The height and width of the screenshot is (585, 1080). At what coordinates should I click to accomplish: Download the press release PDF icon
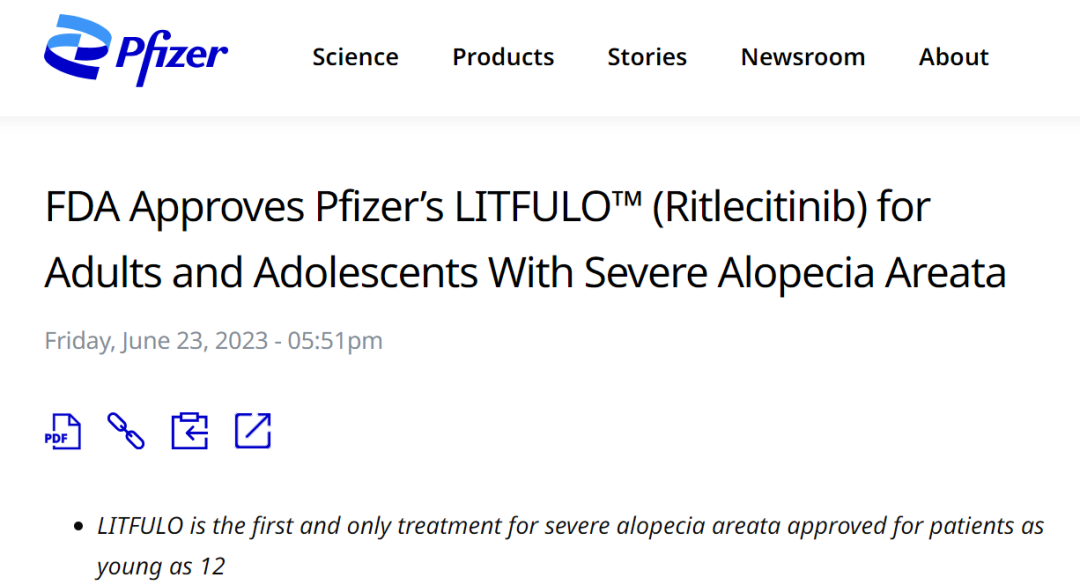(x=62, y=431)
